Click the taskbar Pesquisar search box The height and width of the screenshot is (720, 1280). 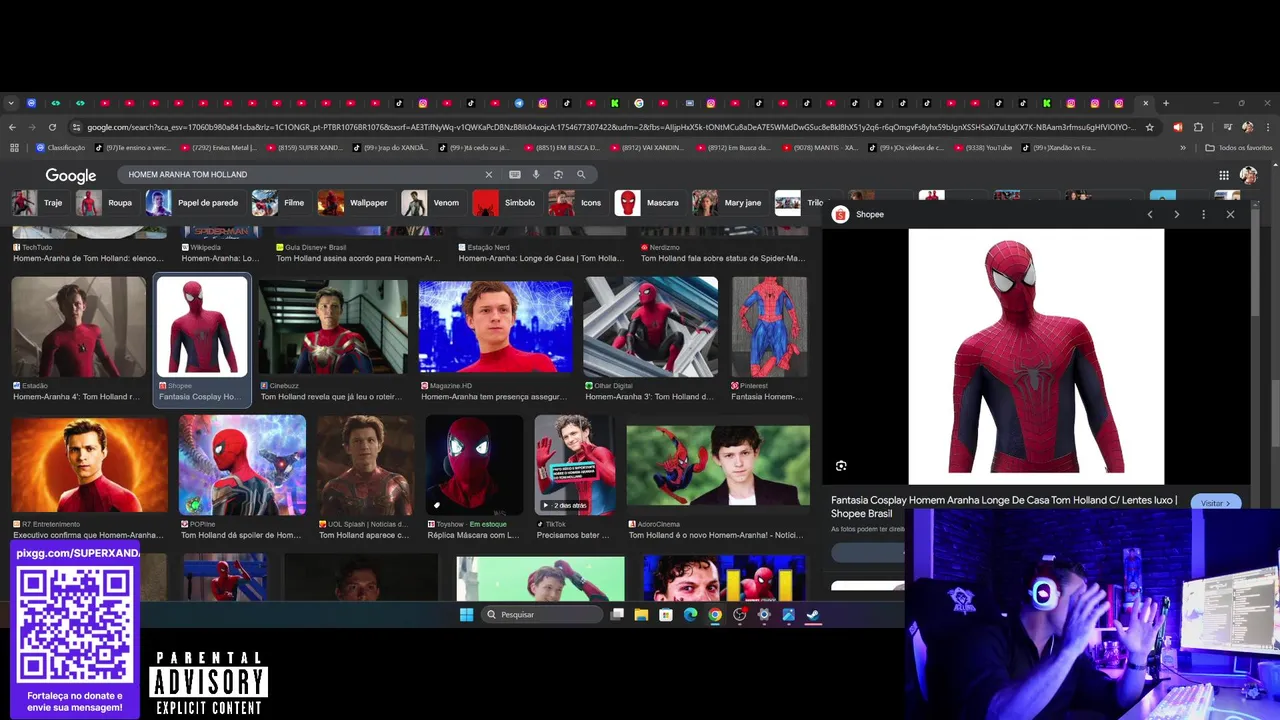click(x=542, y=615)
